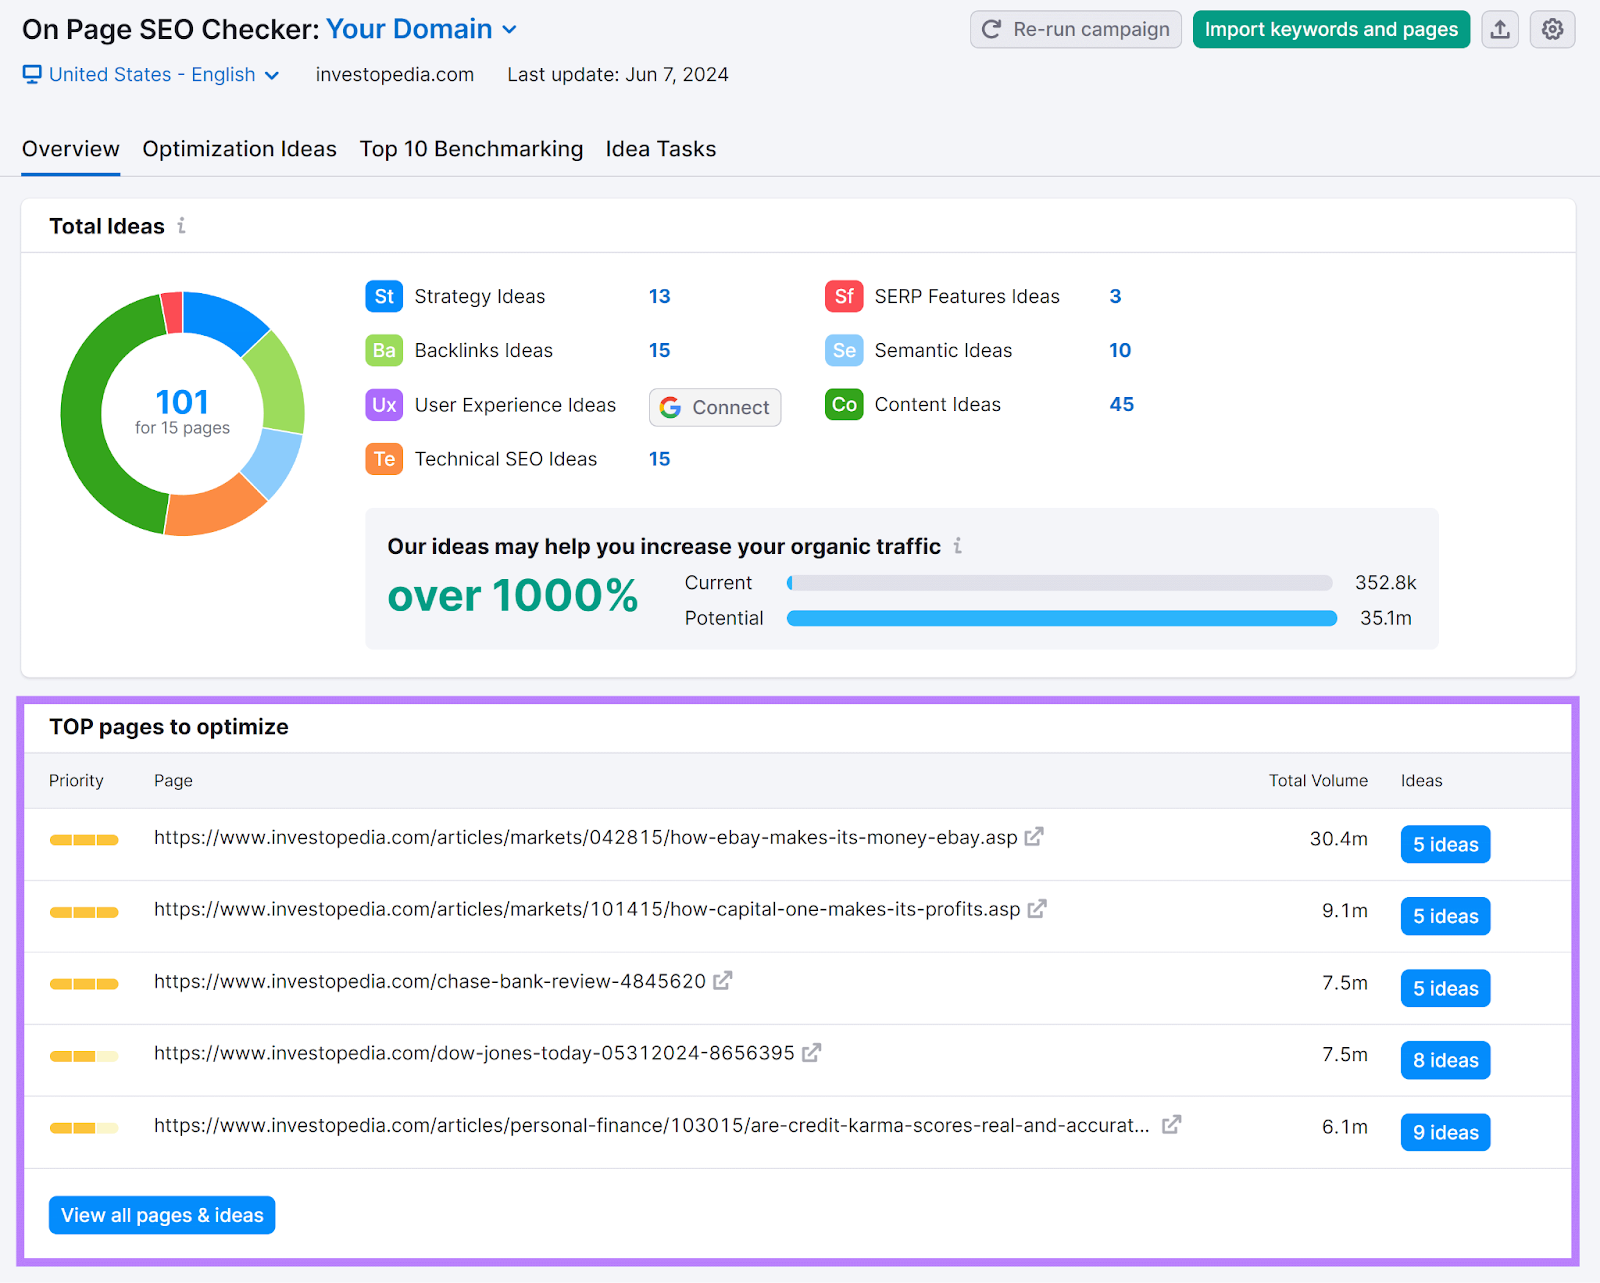Click the SERP Features "Sf" icon
Screen dimensions: 1600x1283
click(843, 296)
